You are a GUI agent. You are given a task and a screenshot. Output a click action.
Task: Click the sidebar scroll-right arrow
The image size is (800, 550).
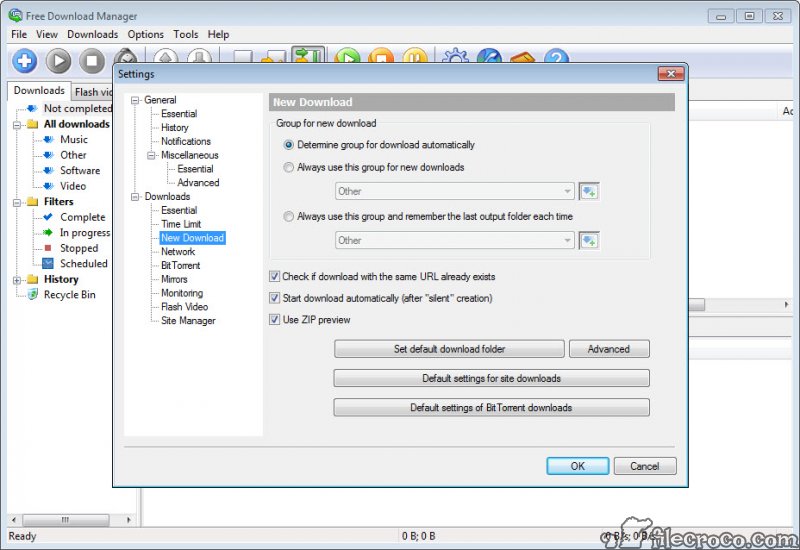pyautogui.click(x=128, y=520)
